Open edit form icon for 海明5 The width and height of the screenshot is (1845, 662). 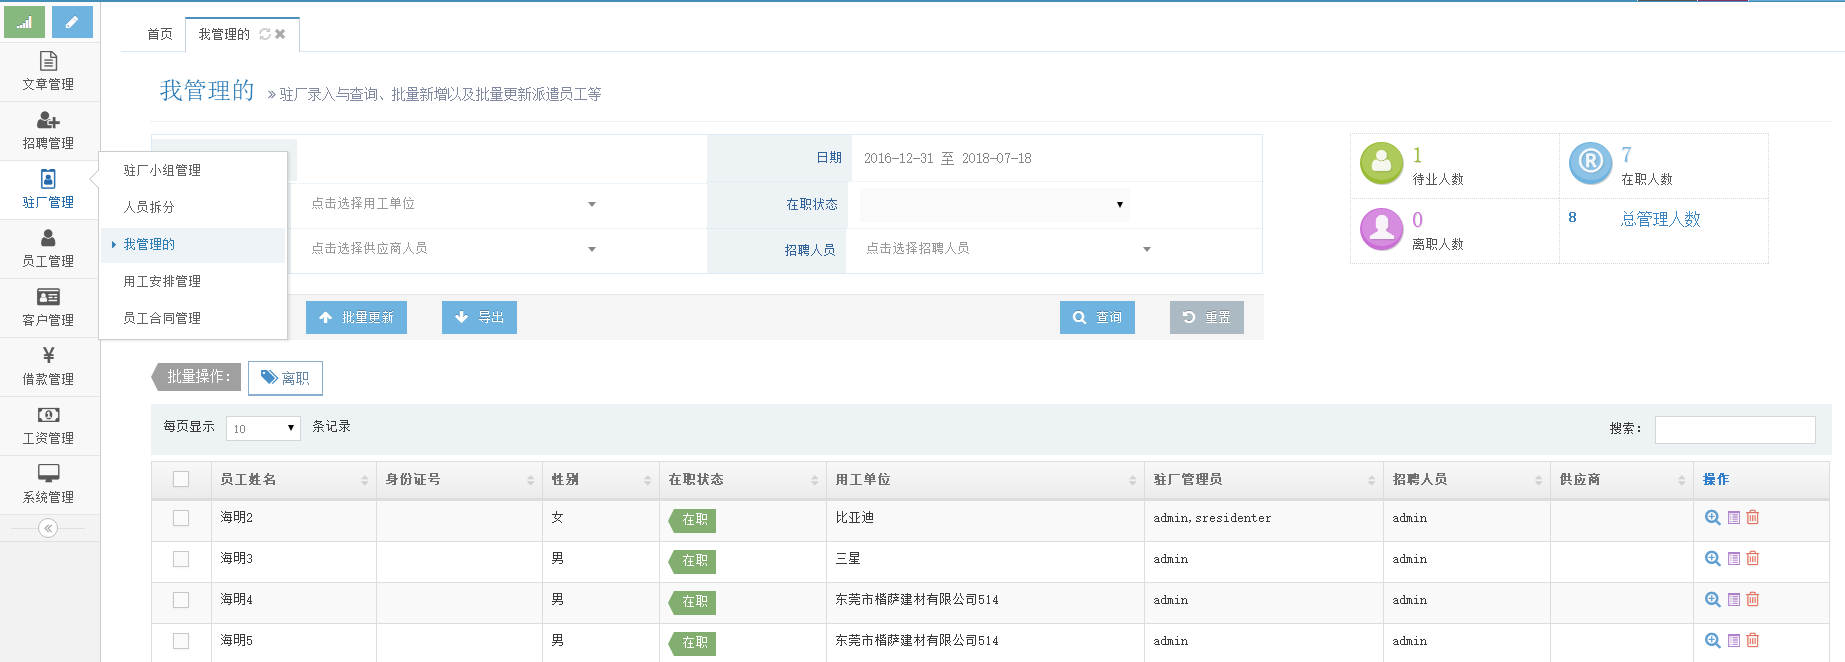pos(1734,640)
